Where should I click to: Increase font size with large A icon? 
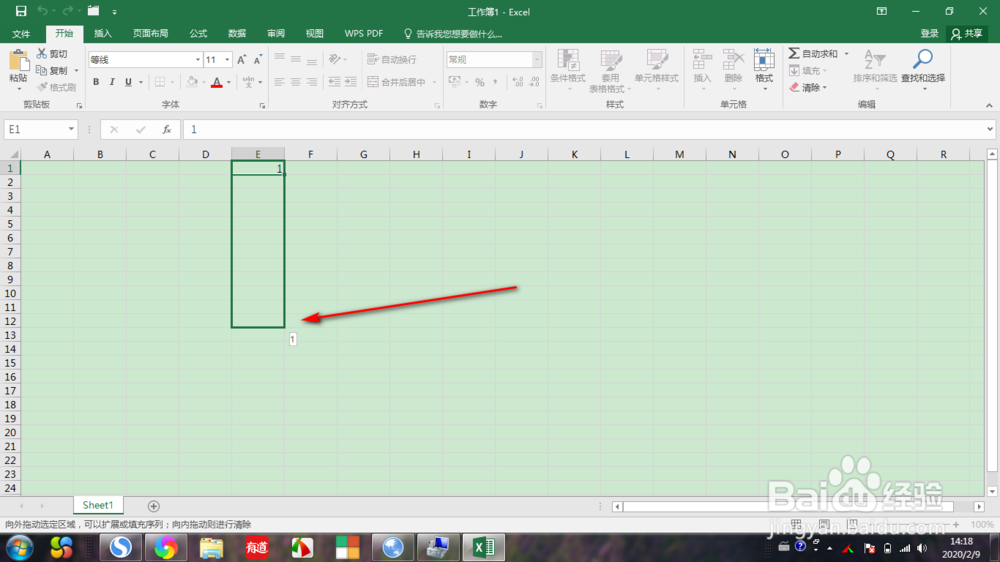(241, 59)
